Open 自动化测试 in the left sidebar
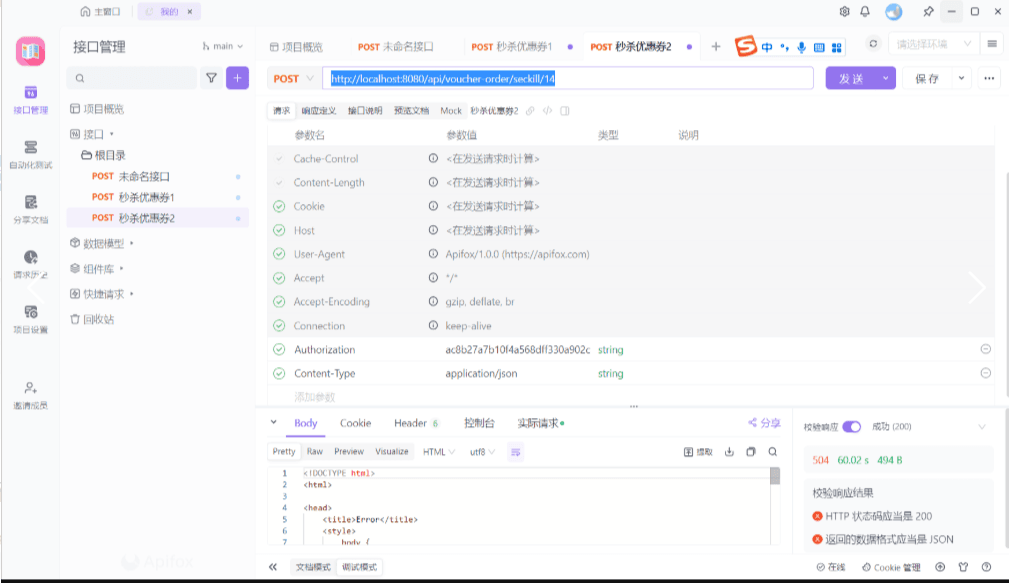The height and width of the screenshot is (583, 1009). 30,153
